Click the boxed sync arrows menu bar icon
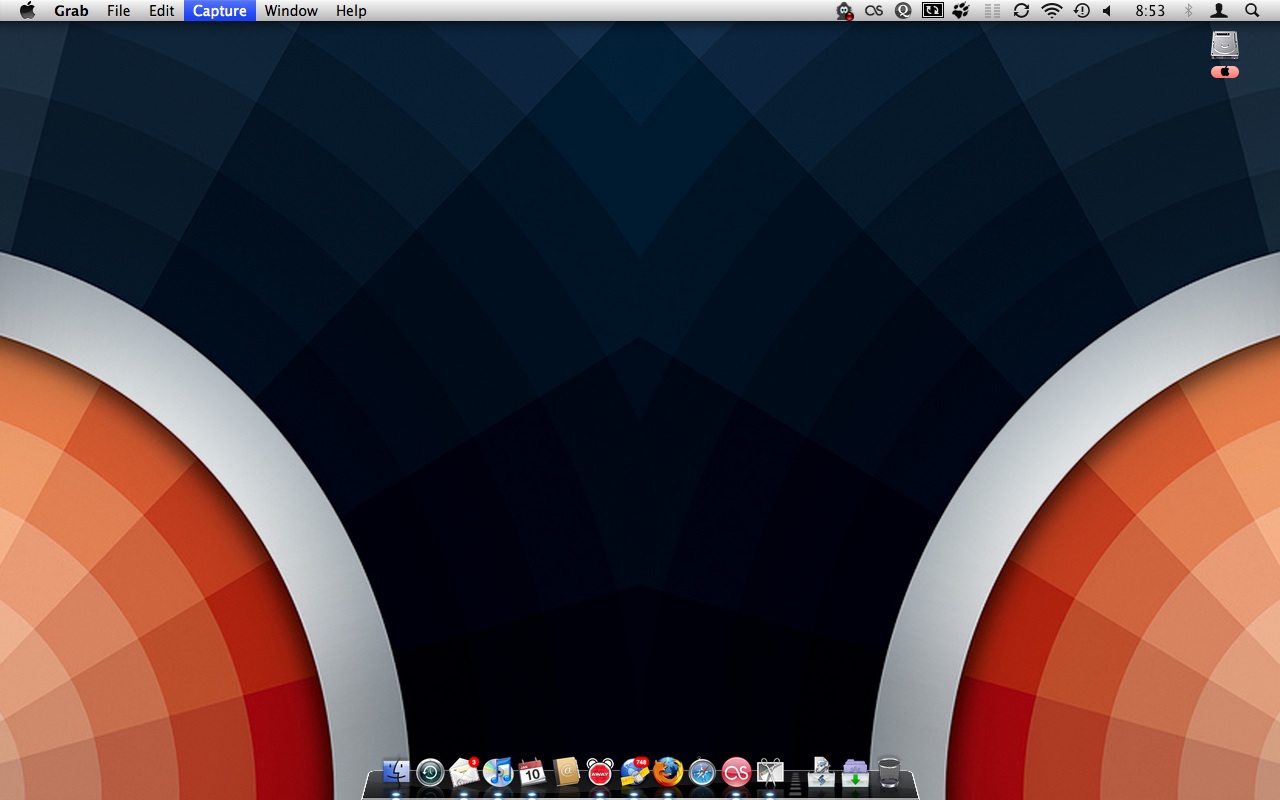Screen dimensions: 1280x800 (x=932, y=11)
